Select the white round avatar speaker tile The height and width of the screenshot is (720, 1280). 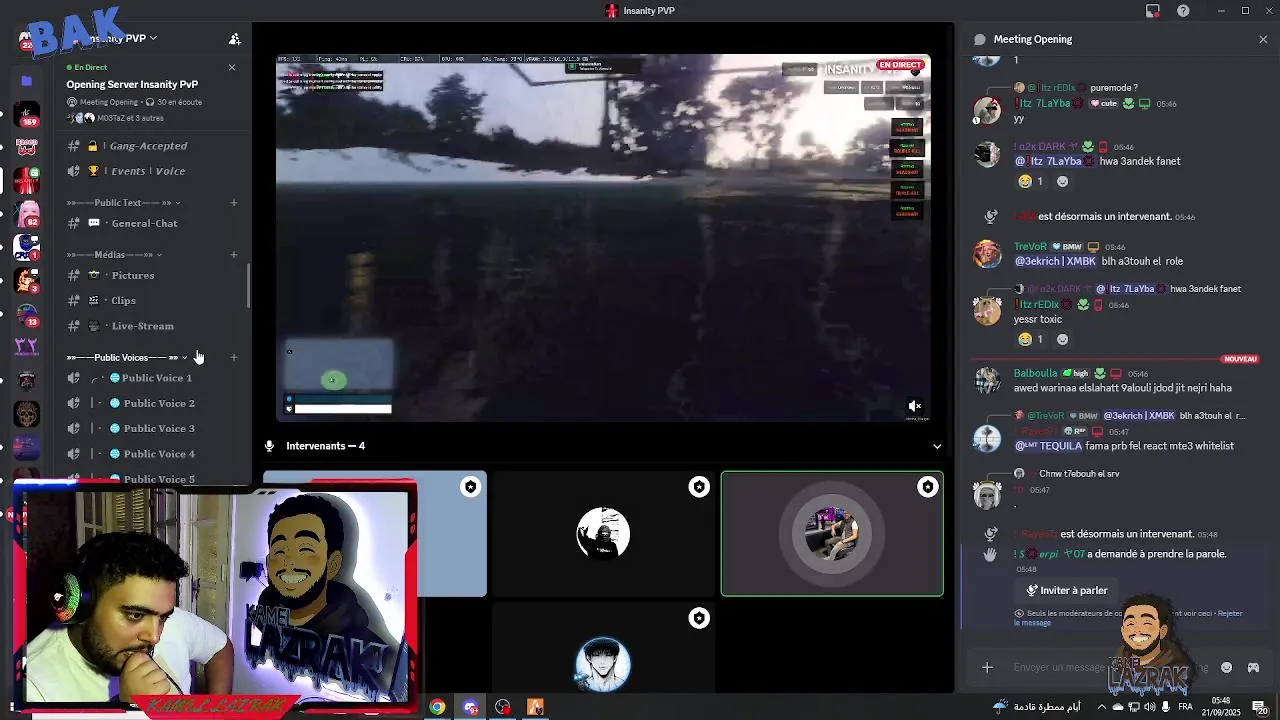tap(603, 534)
